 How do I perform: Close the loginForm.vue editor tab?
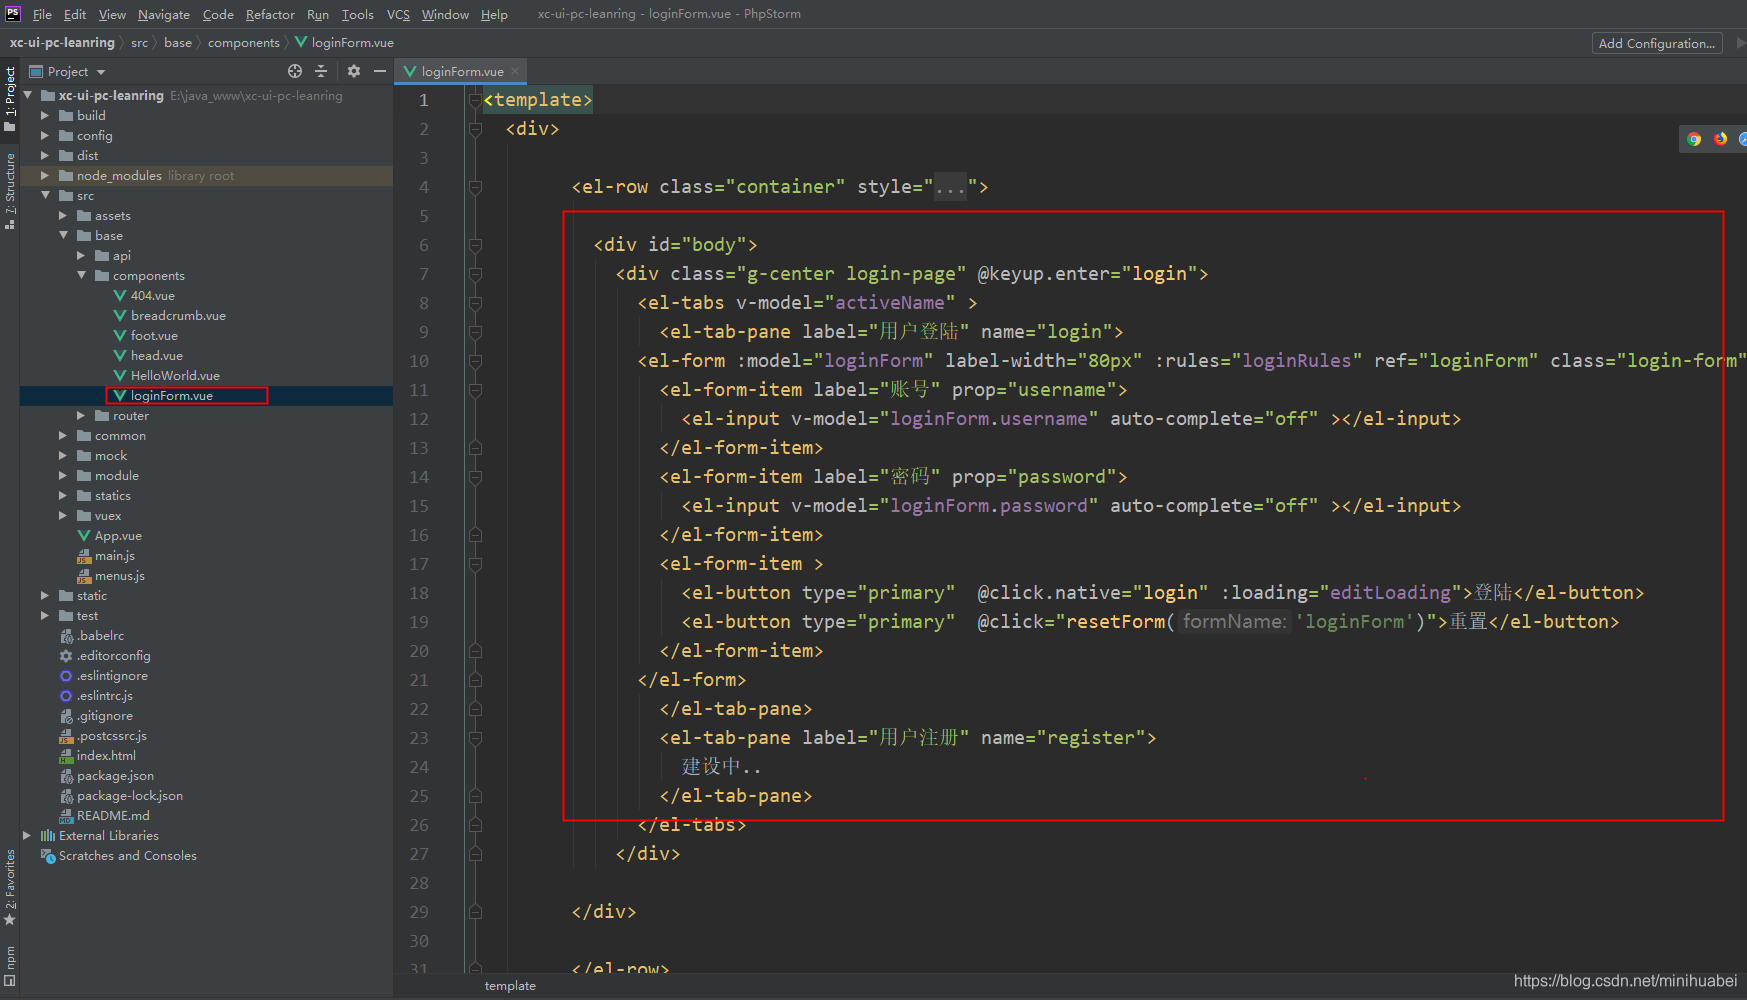tap(515, 71)
